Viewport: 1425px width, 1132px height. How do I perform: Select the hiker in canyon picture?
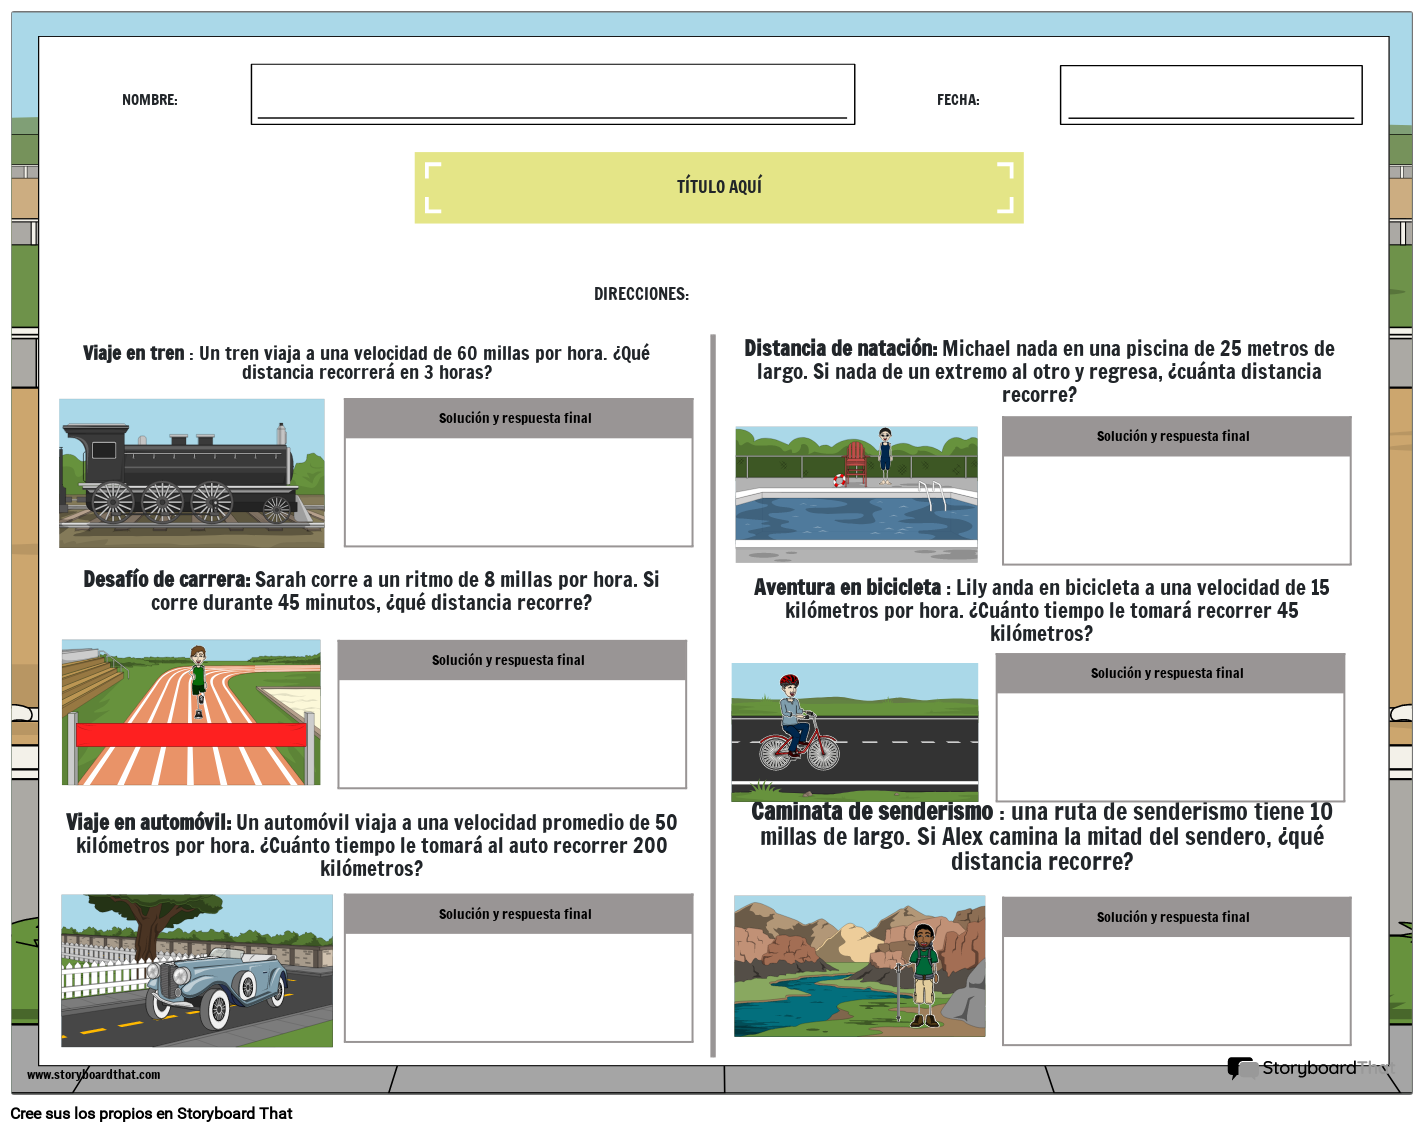click(859, 965)
